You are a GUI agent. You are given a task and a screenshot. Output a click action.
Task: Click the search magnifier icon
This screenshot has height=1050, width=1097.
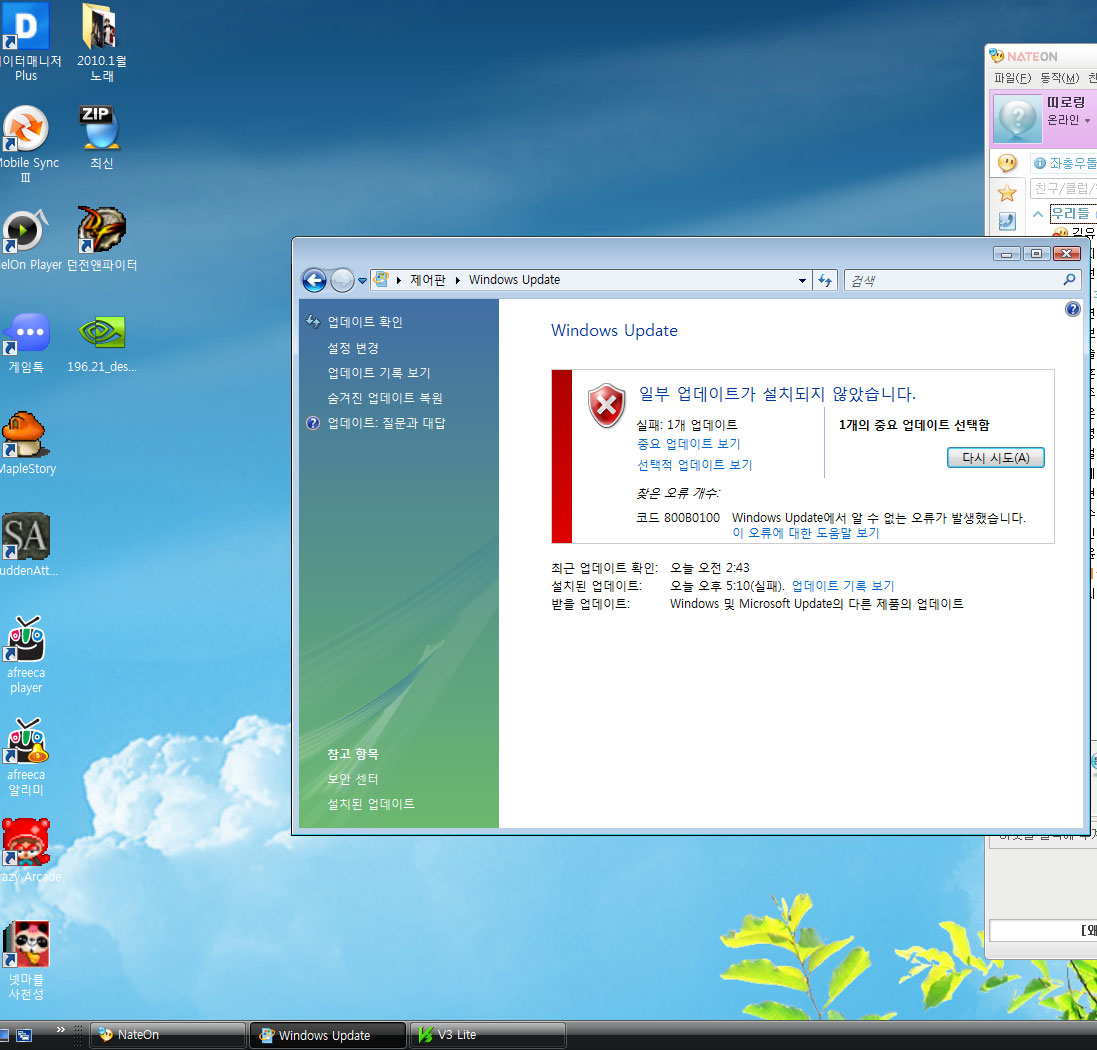[1069, 280]
